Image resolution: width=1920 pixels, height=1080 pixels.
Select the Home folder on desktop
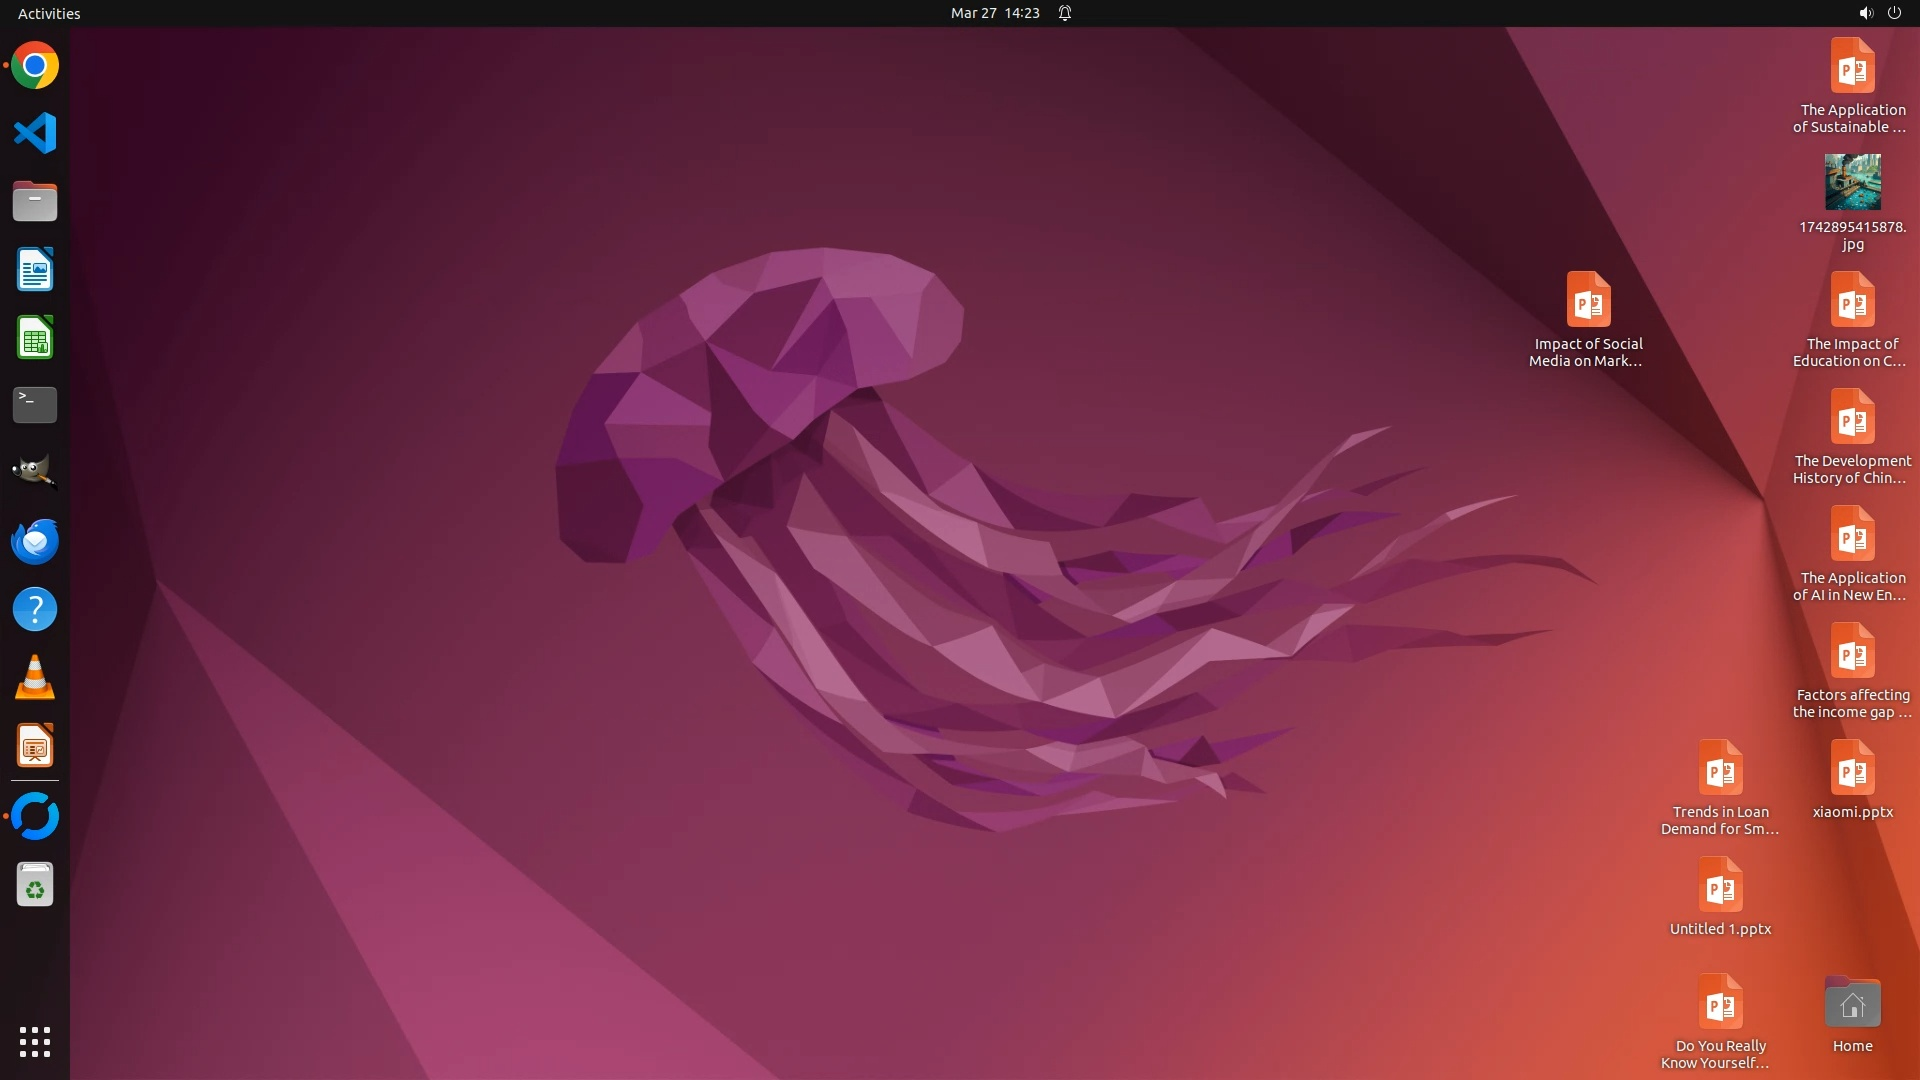[1852, 1003]
